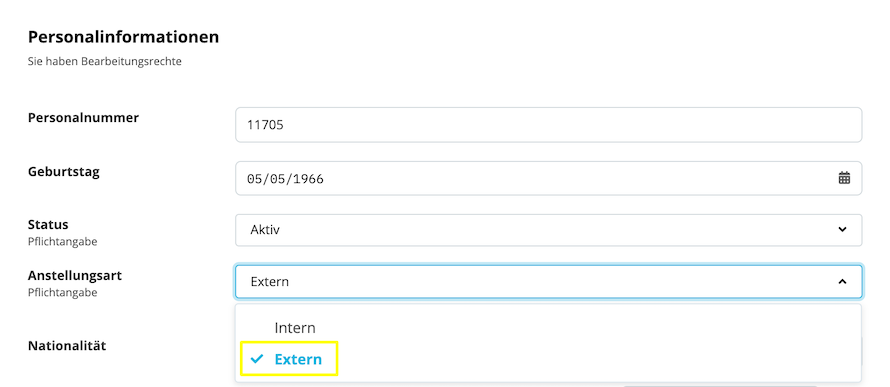The height and width of the screenshot is (387, 890).
Task: Click the checkmark next to Extern
Action: coord(257,359)
